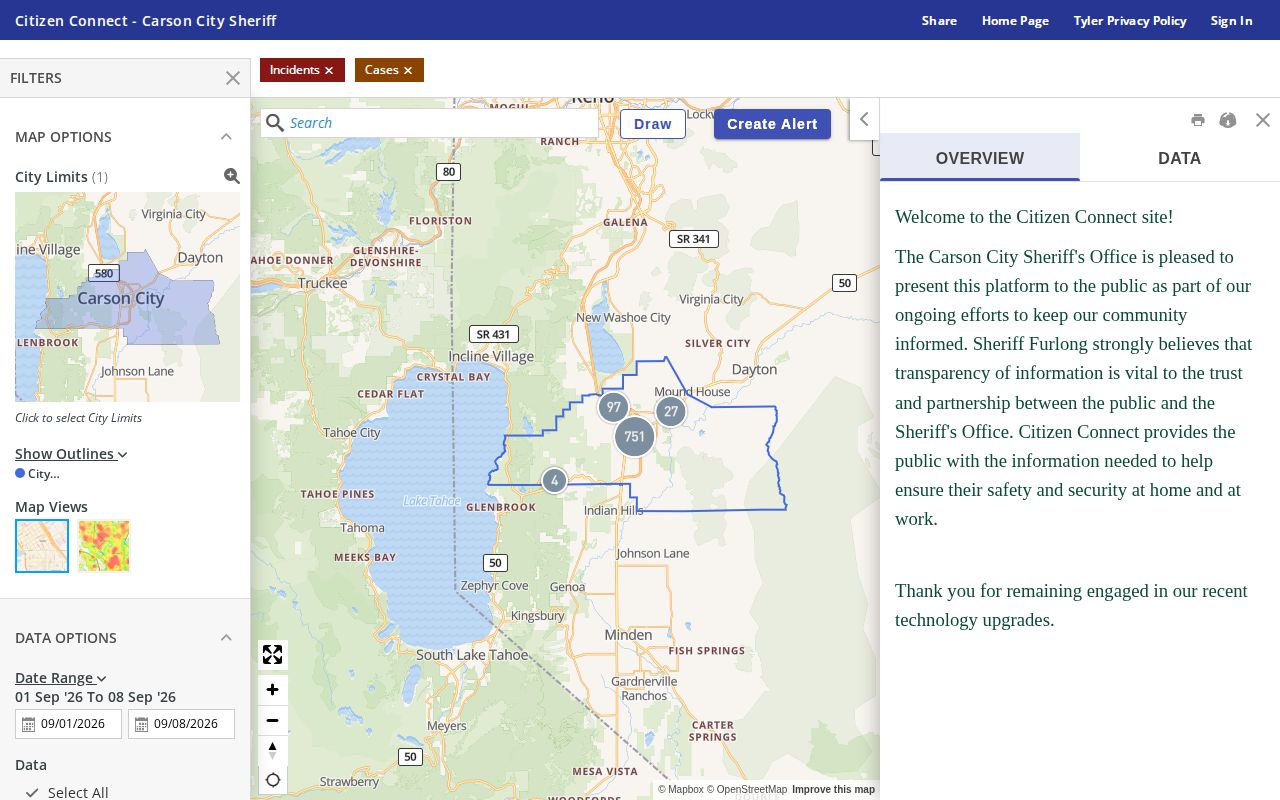The image size is (1280, 800).
Task: Close the Filters panel
Action: [233, 78]
